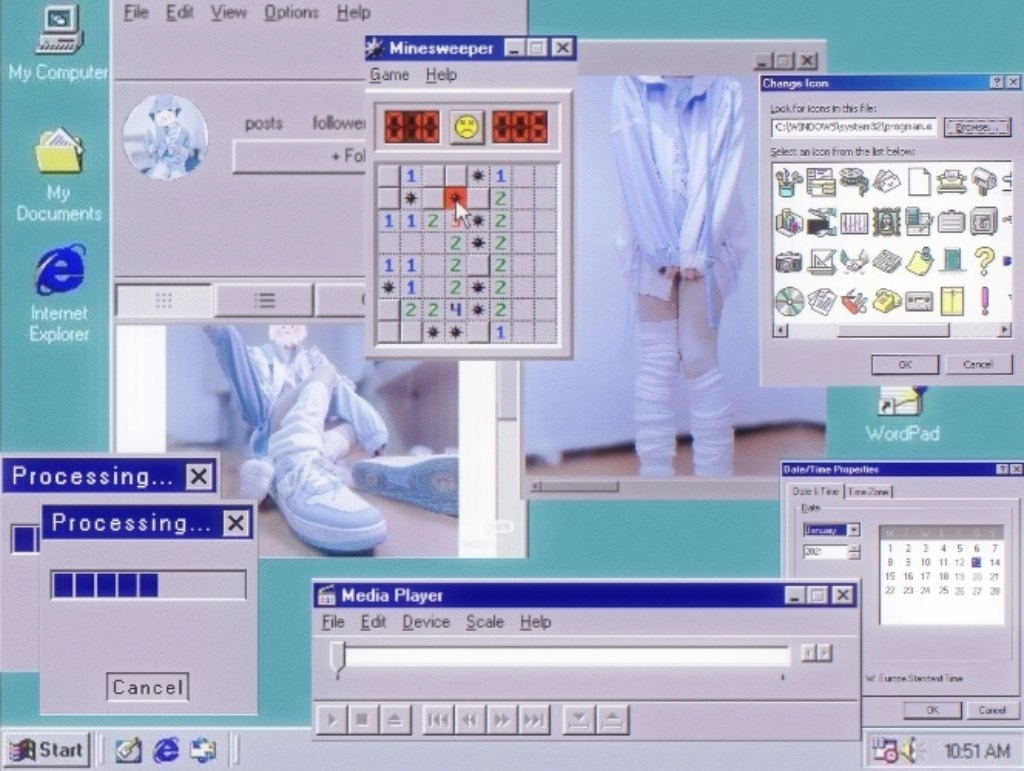Click the red exploded mine cell in Minesweeper
The height and width of the screenshot is (771, 1024).
[x=455, y=198]
